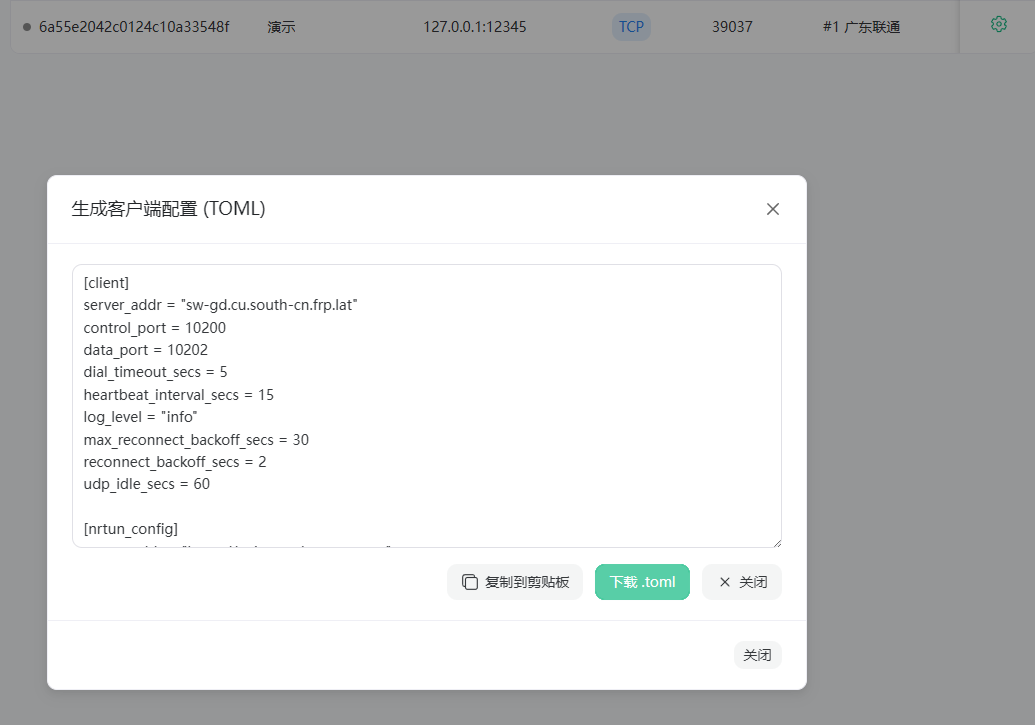Image resolution: width=1035 pixels, height=726 pixels.
Task: Click the node label #1 广东联通
Action: point(861,27)
